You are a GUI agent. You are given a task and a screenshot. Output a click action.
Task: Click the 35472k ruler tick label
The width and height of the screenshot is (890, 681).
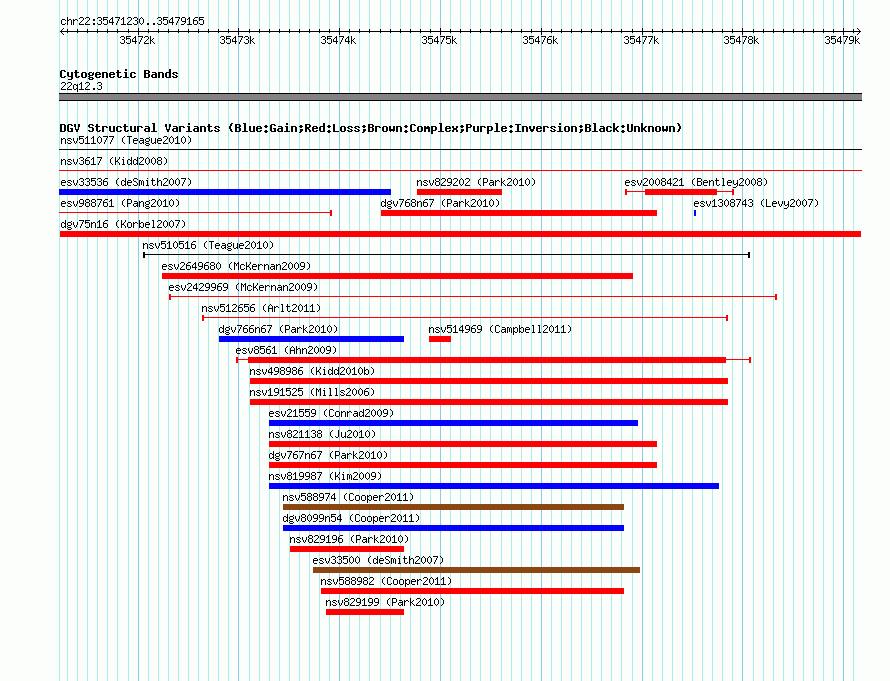[x=137, y=40]
